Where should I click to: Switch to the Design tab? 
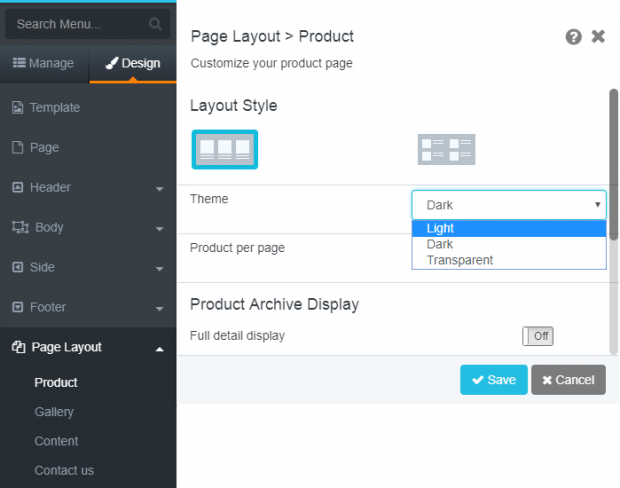point(133,64)
